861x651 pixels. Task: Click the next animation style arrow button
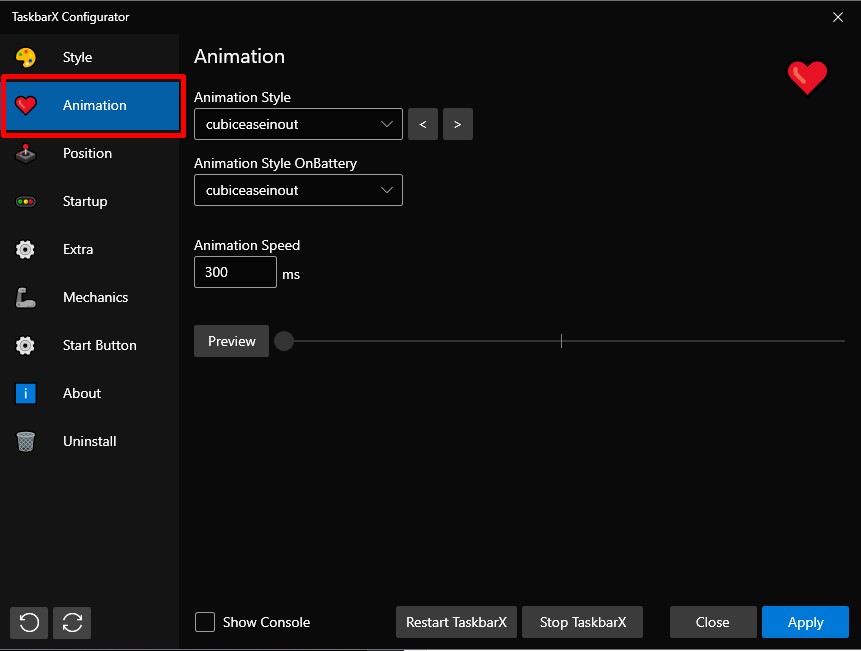[457, 124]
